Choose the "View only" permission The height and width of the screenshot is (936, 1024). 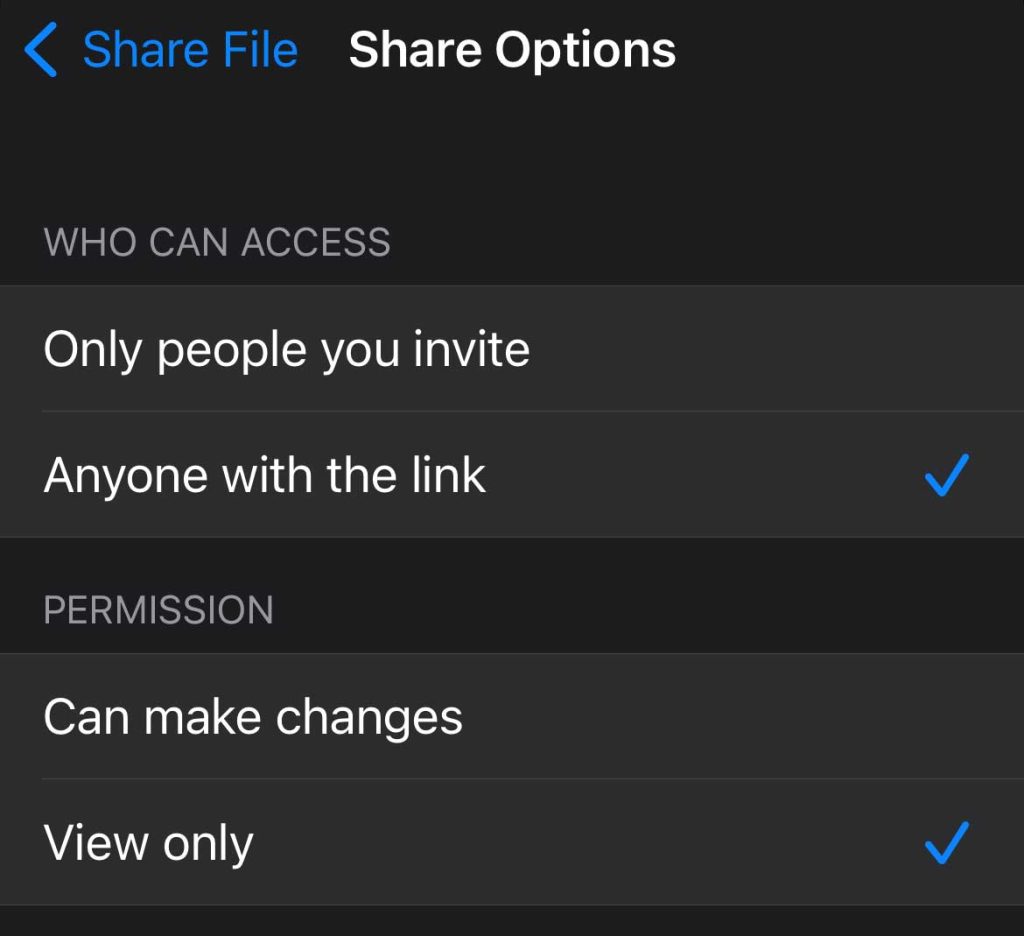tap(149, 843)
